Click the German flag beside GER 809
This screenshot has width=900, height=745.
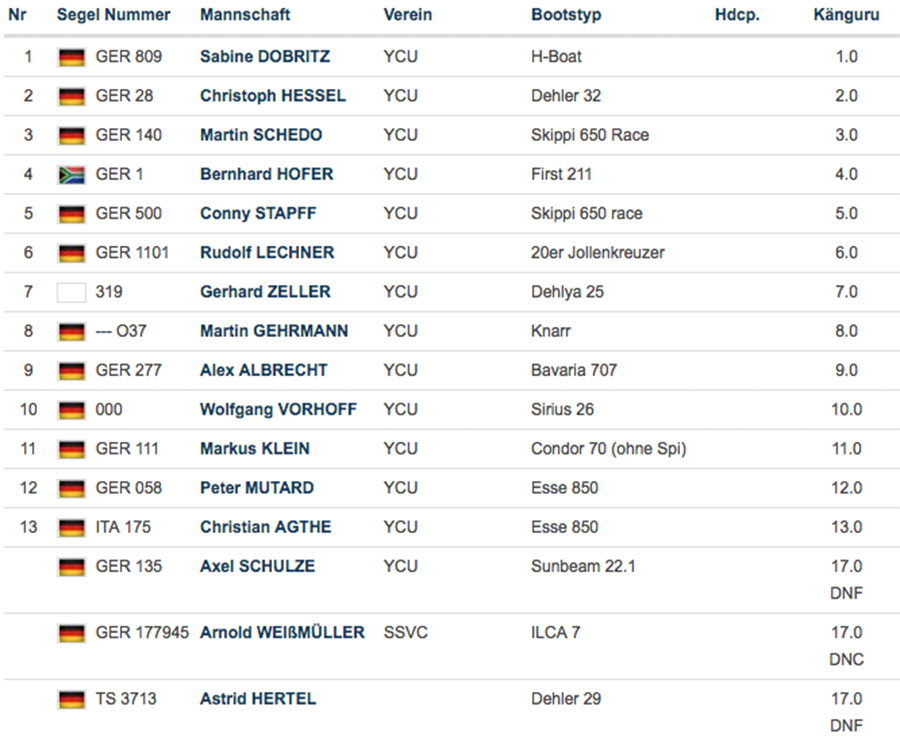71,57
